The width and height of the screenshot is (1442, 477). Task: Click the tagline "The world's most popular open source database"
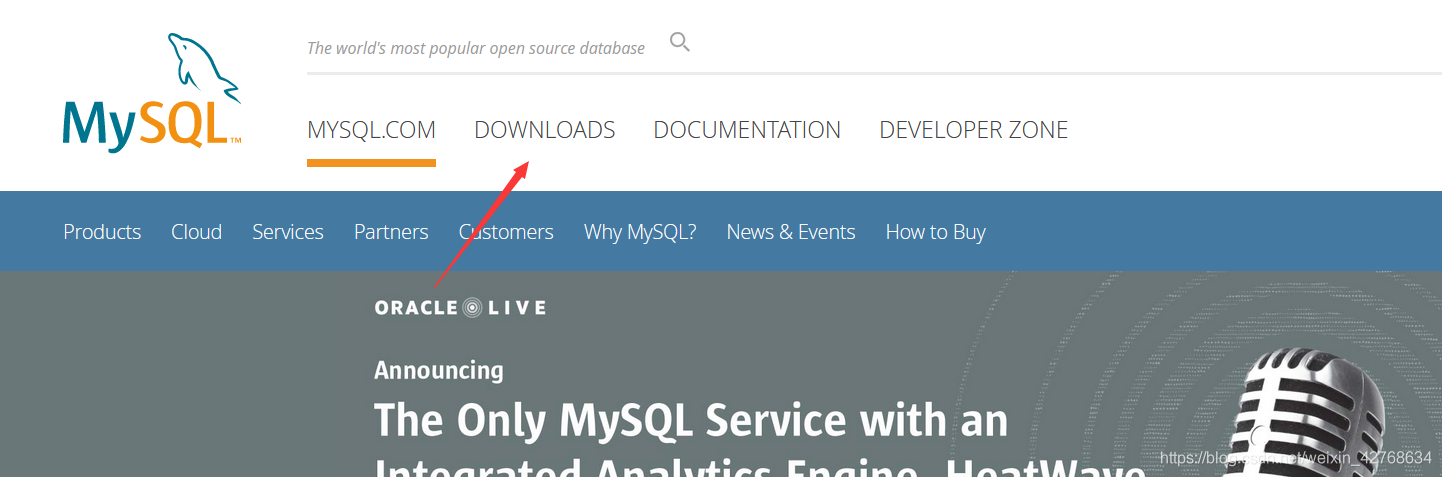[x=476, y=48]
